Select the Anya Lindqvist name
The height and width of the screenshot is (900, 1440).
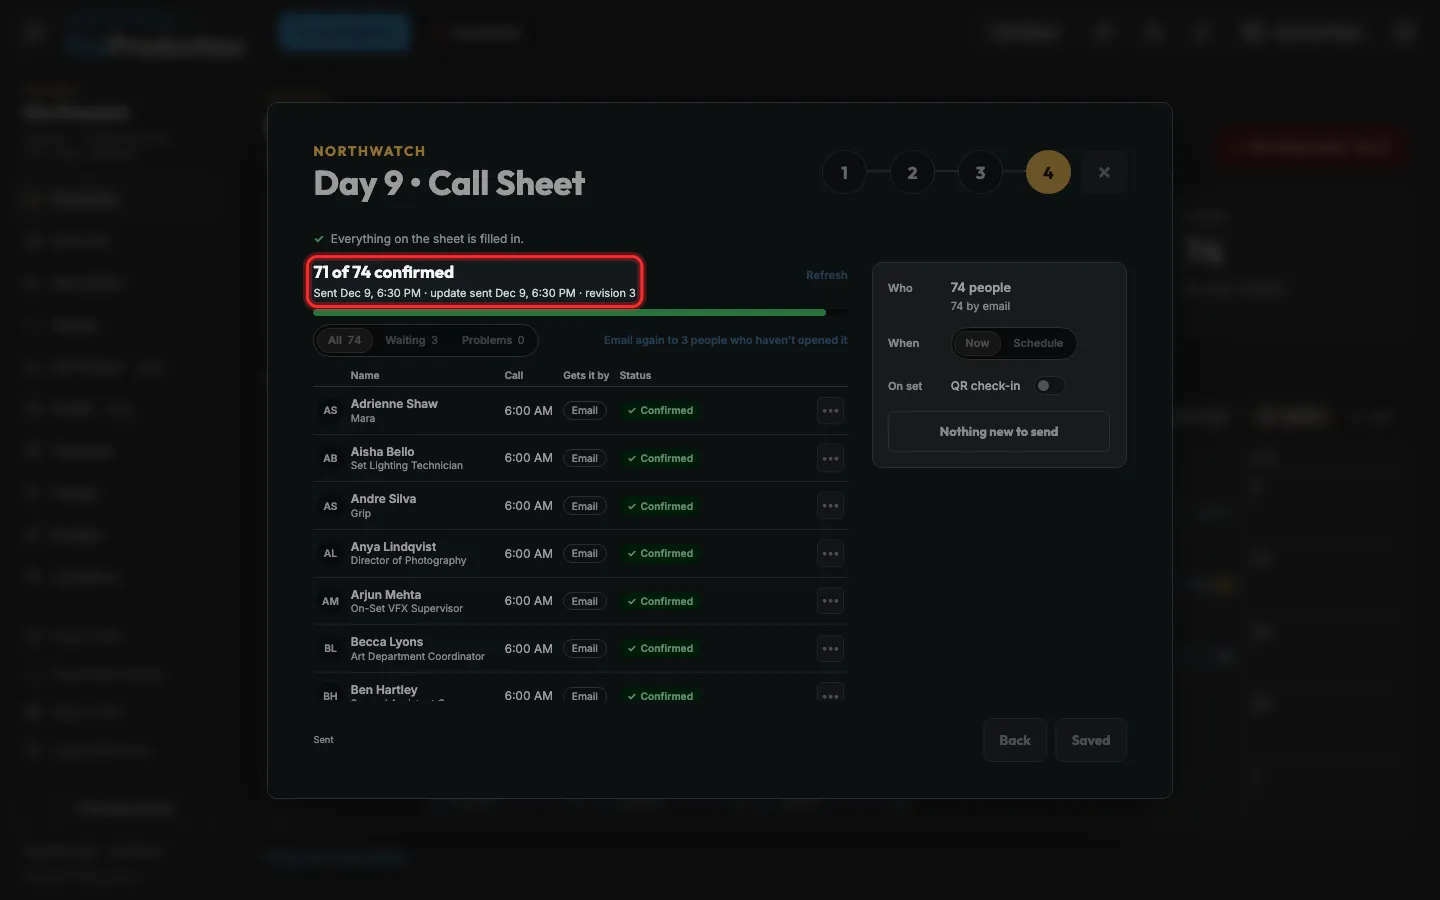(393, 547)
